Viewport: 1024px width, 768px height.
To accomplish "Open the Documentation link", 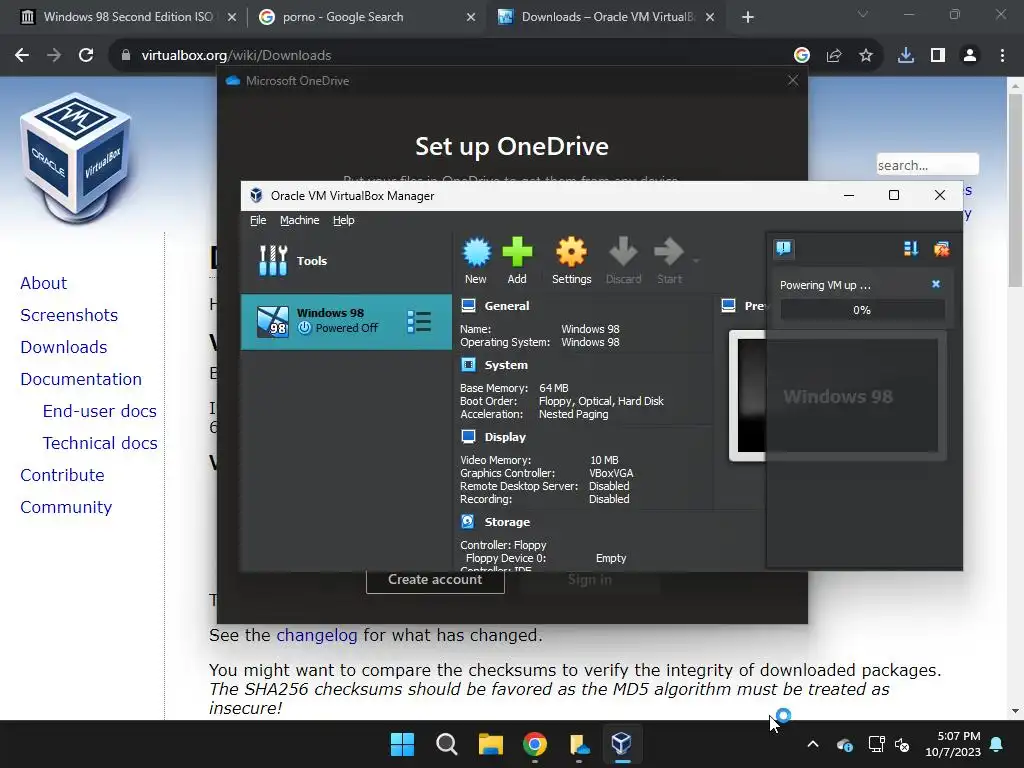I will point(81,379).
